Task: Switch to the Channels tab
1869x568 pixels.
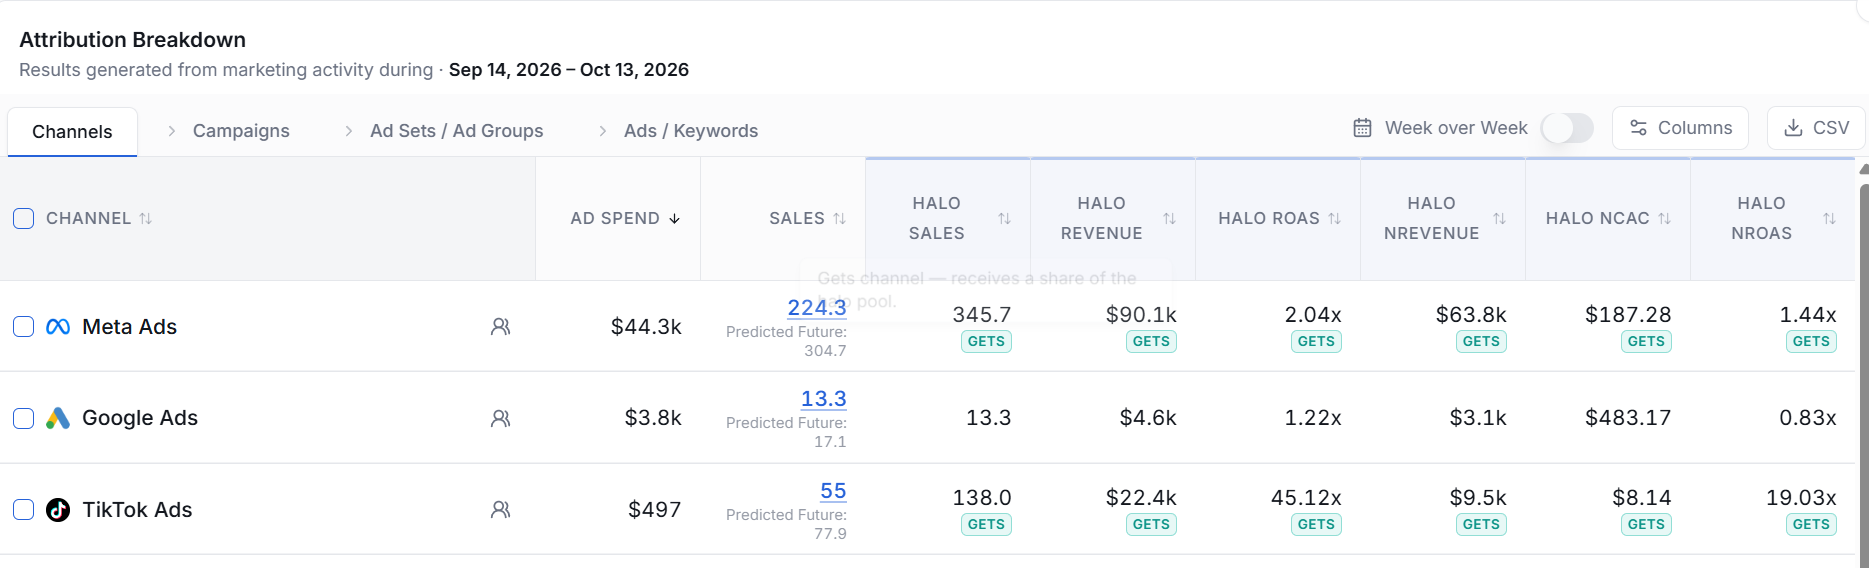Action: [x=72, y=132]
